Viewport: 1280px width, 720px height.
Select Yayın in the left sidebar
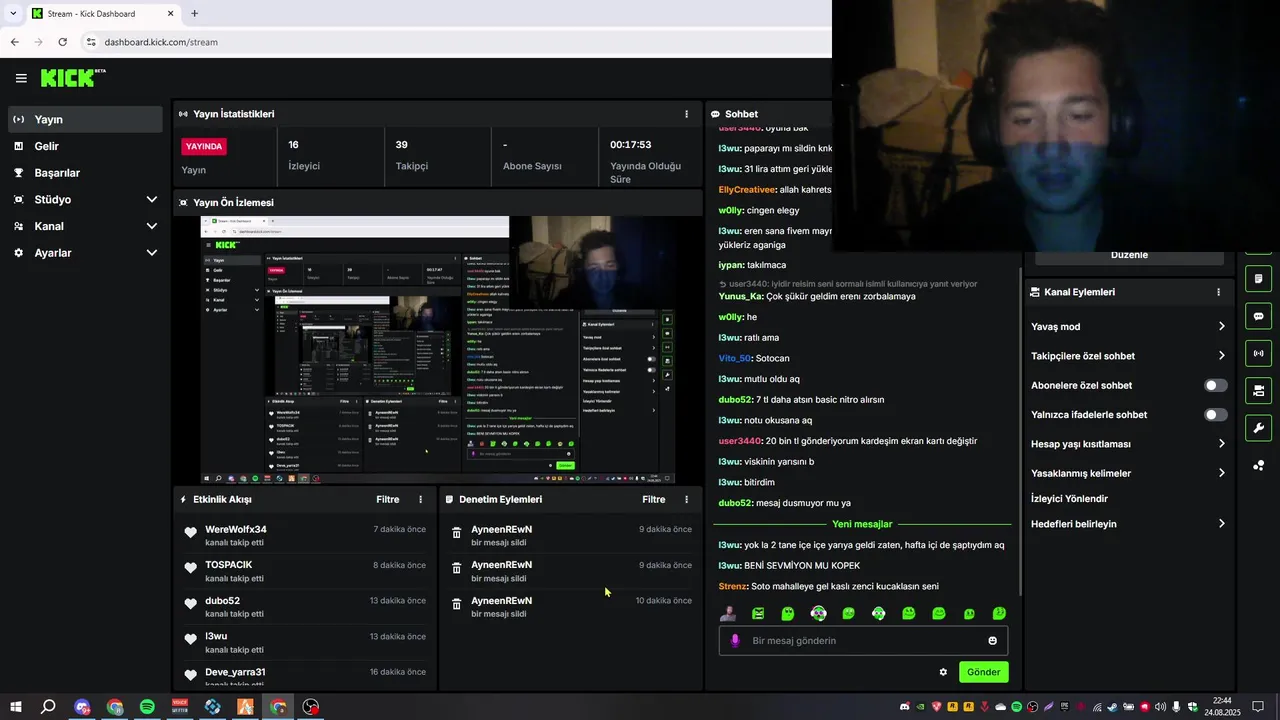(86, 119)
